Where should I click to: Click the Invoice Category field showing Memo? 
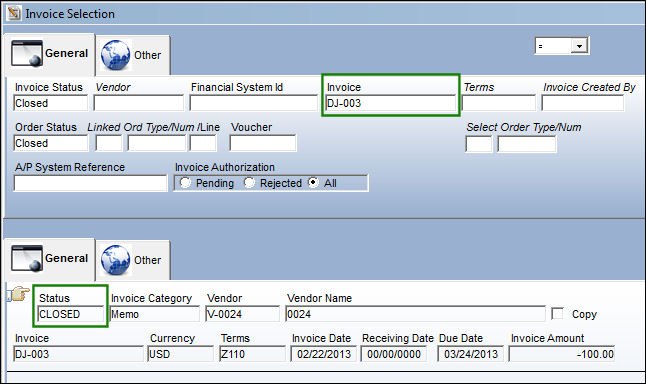(154, 314)
